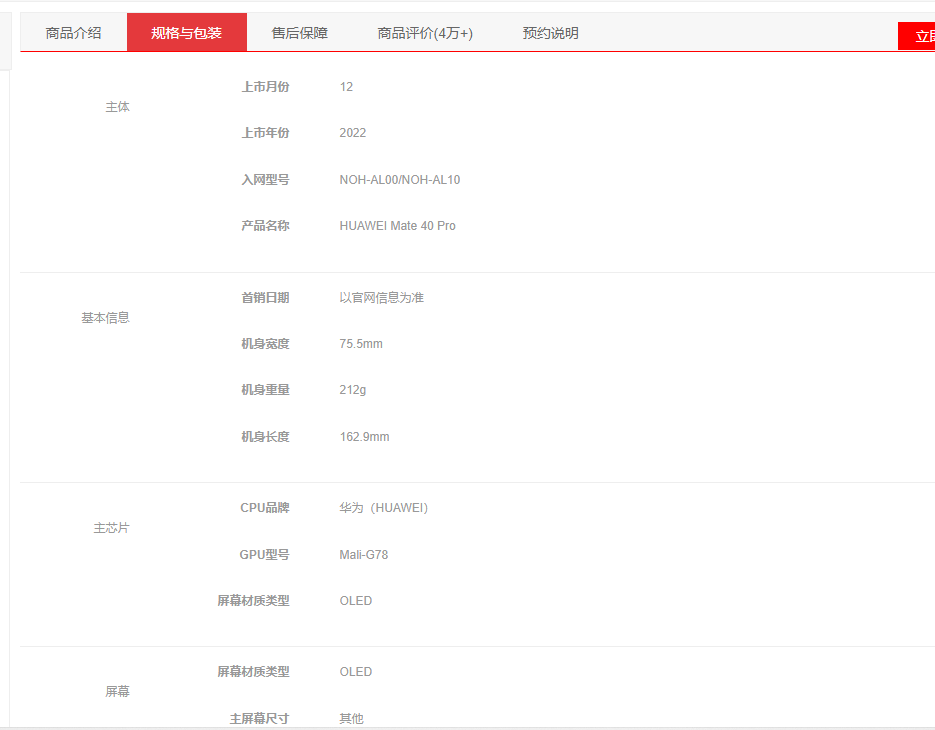Select the 主屏幕尺寸 label

[259, 719]
